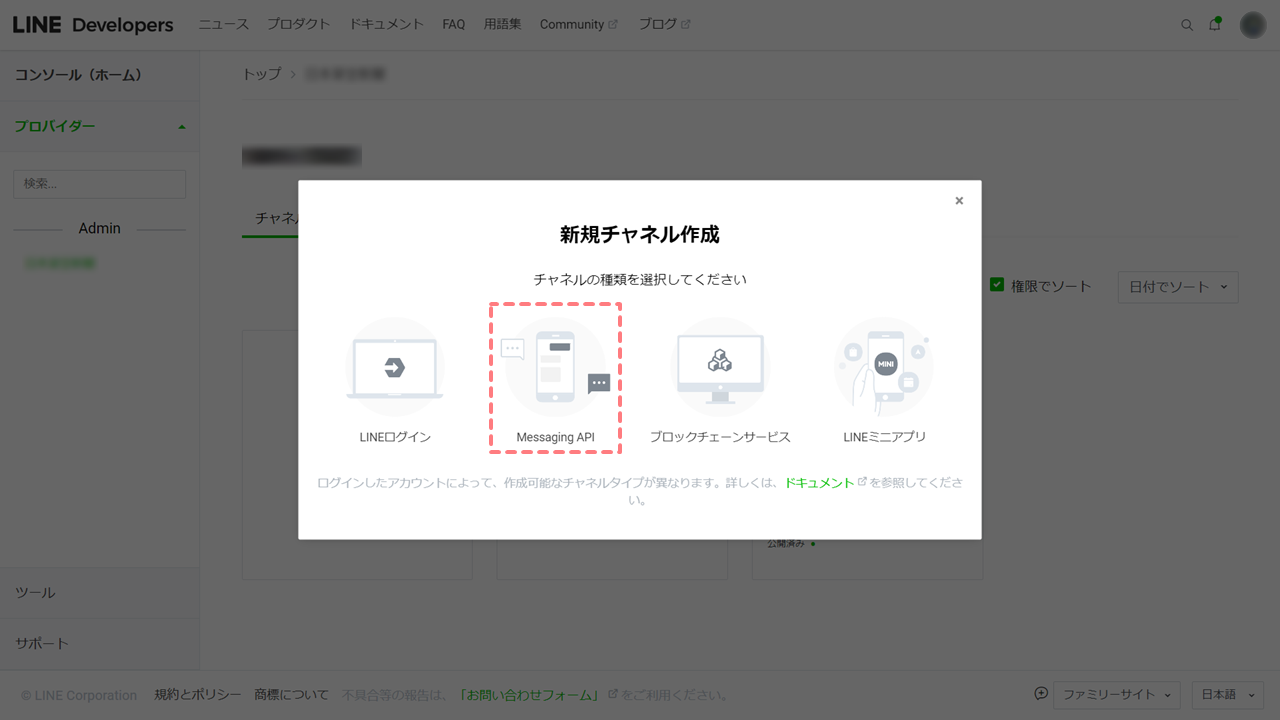Toggle the 権限でソート checkbox
Image resolution: width=1280 pixels, height=720 pixels.
point(997,285)
